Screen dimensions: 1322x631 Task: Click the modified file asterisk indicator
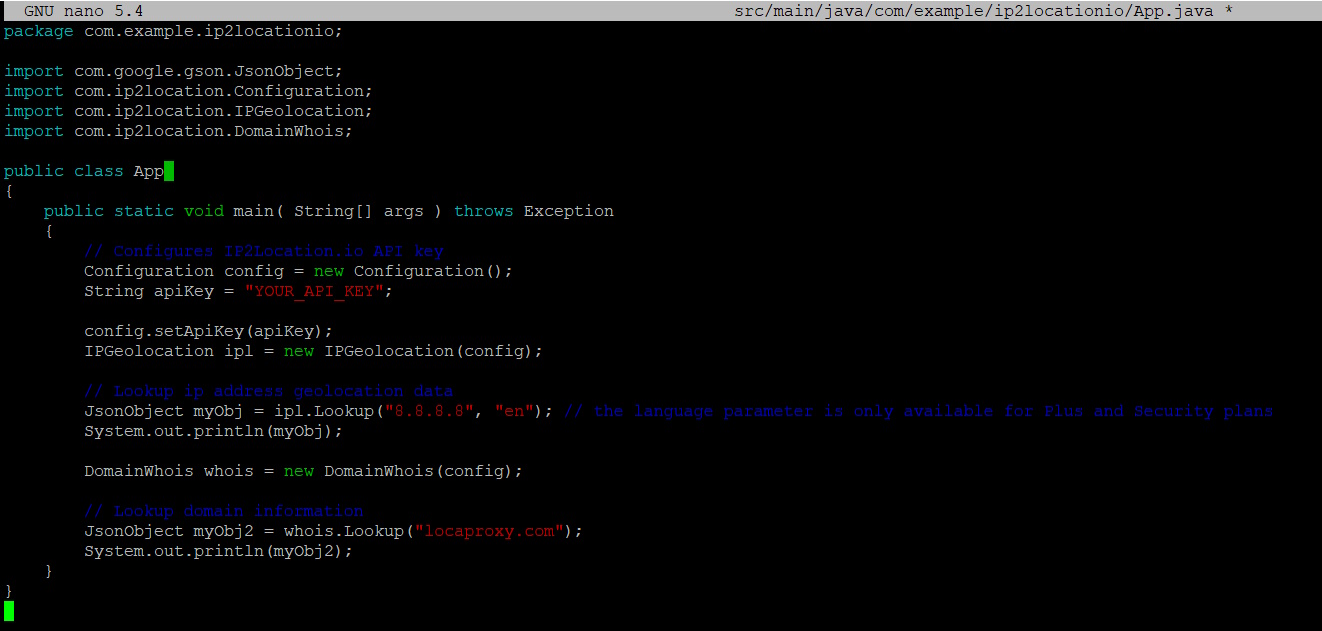1228,11
